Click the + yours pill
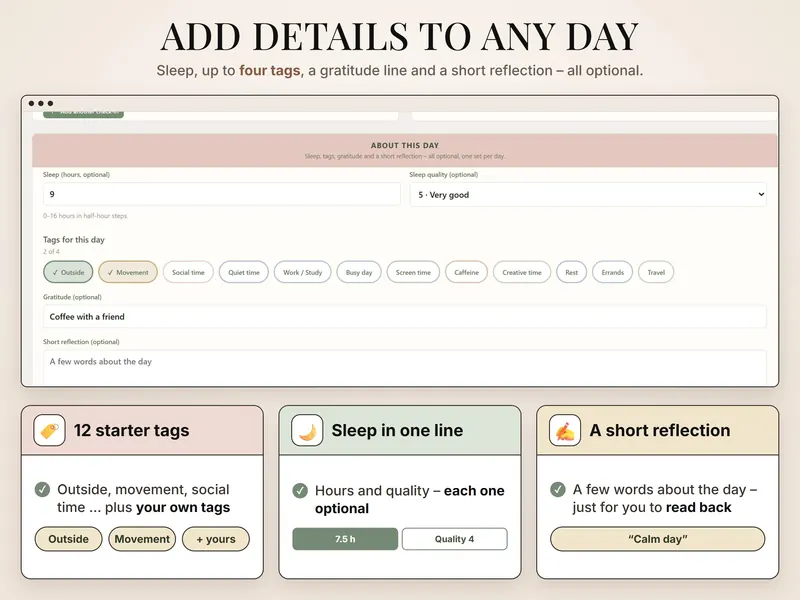This screenshot has width=800, height=600. [x=216, y=539]
